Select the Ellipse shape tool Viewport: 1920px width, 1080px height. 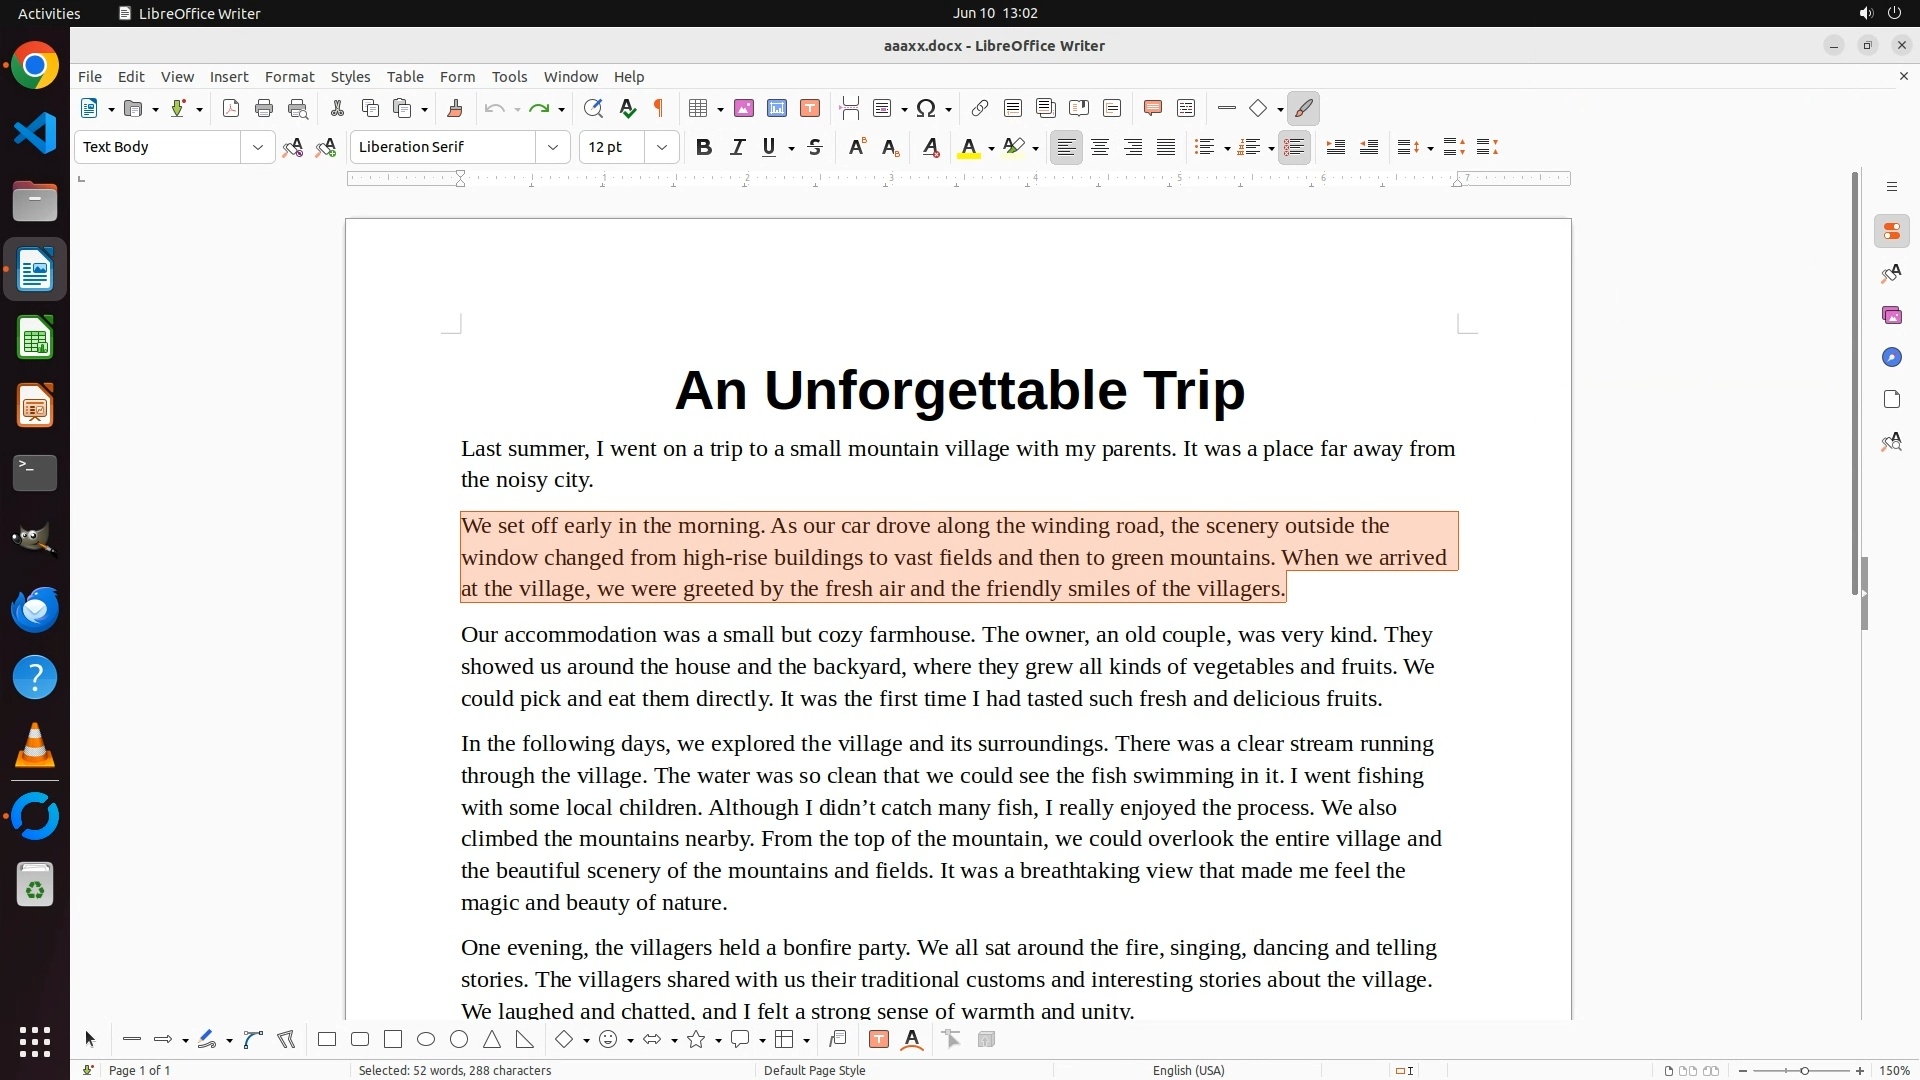click(426, 1040)
